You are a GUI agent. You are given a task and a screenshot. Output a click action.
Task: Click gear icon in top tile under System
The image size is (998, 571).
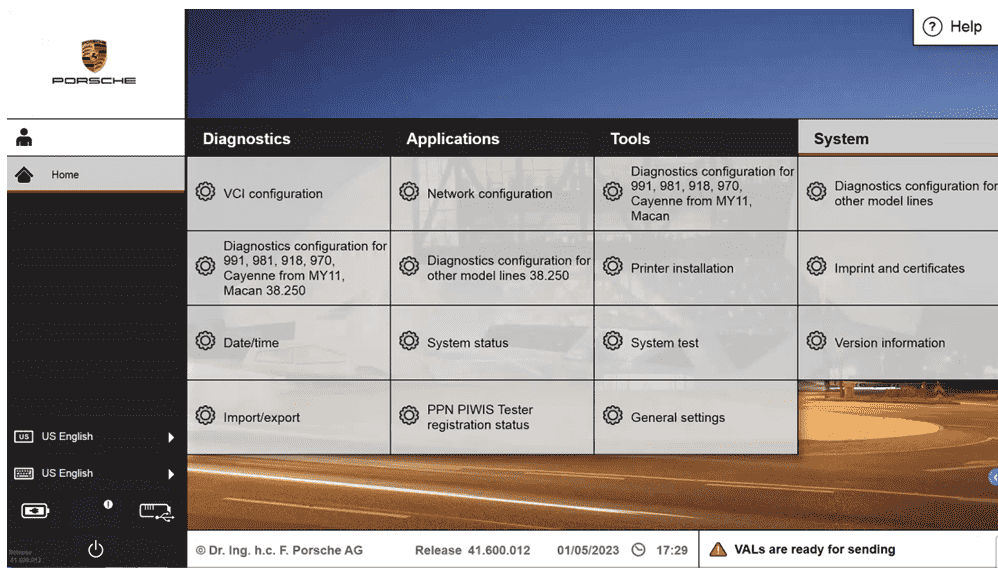(816, 192)
